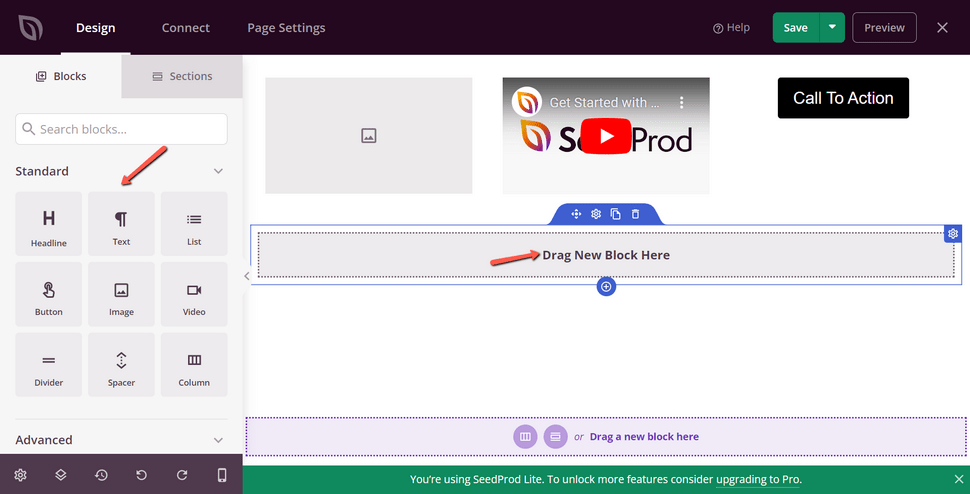Viewport: 970px width, 494px height.
Task: Choose section layout icon in purple dropzone
Action: click(556, 437)
